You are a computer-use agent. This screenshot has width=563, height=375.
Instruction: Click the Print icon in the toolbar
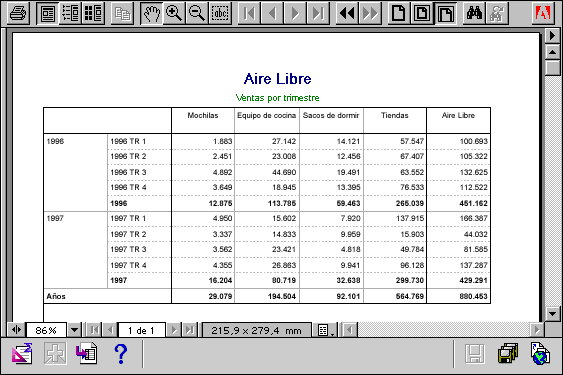click(18, 14)
